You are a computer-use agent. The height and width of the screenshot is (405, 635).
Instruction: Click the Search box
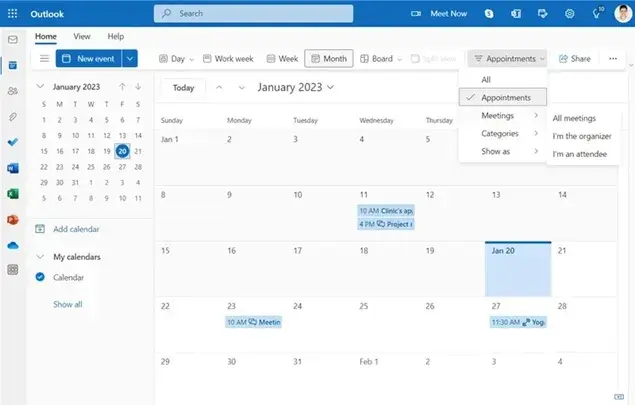point(254,14)
